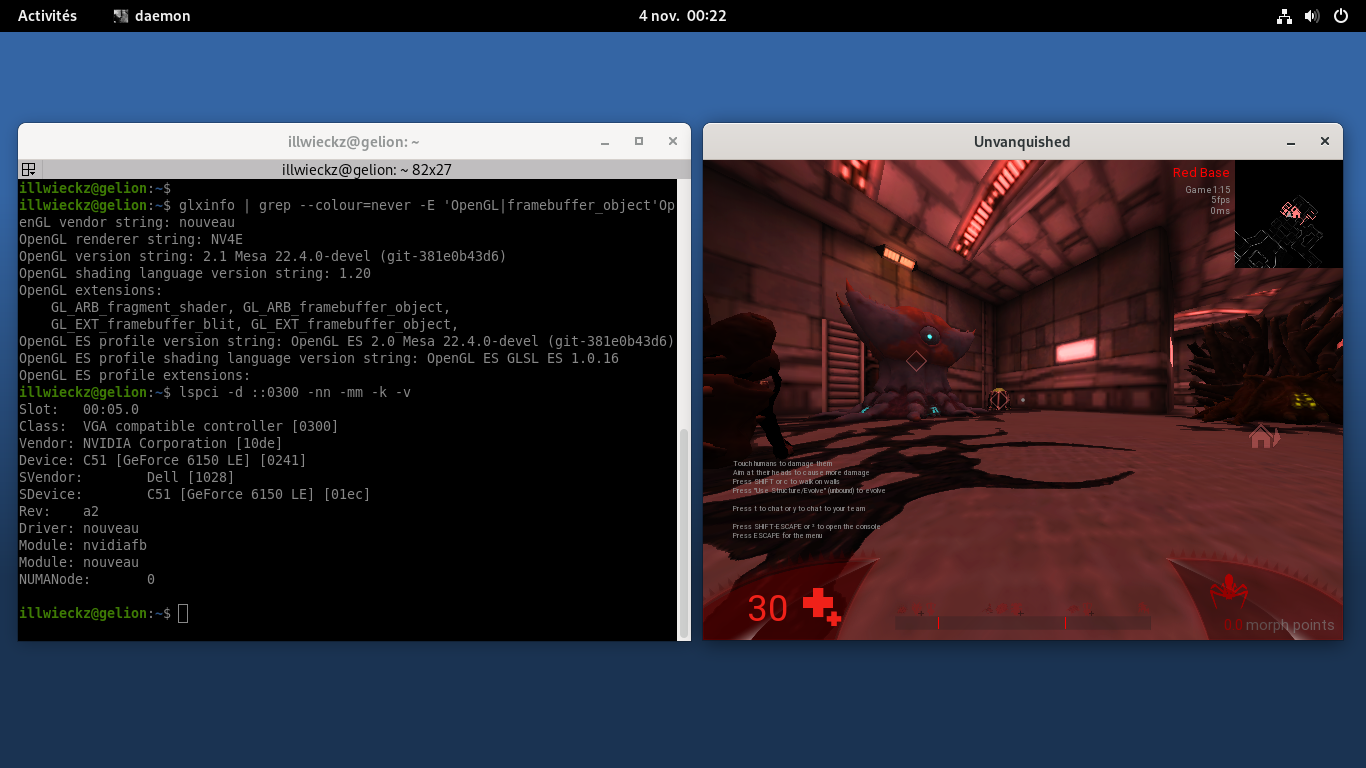Click the 'NUMANode: 0' line

pyautogui.click(x=87, y=579)
